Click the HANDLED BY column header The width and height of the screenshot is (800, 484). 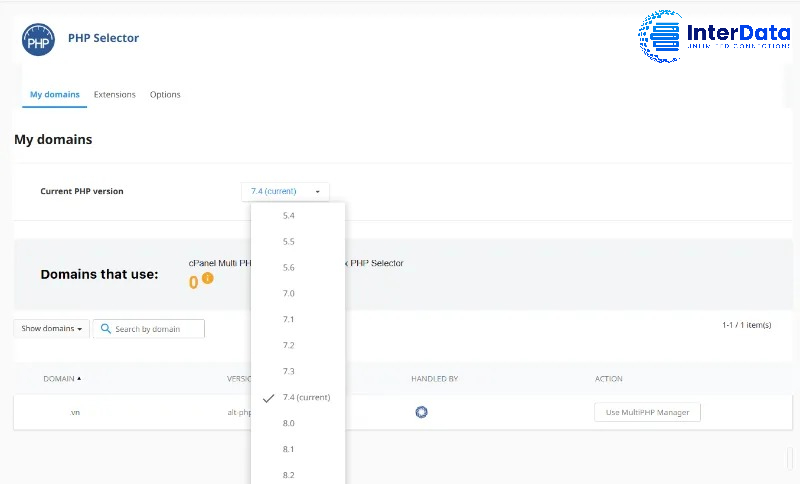(435, 379)
